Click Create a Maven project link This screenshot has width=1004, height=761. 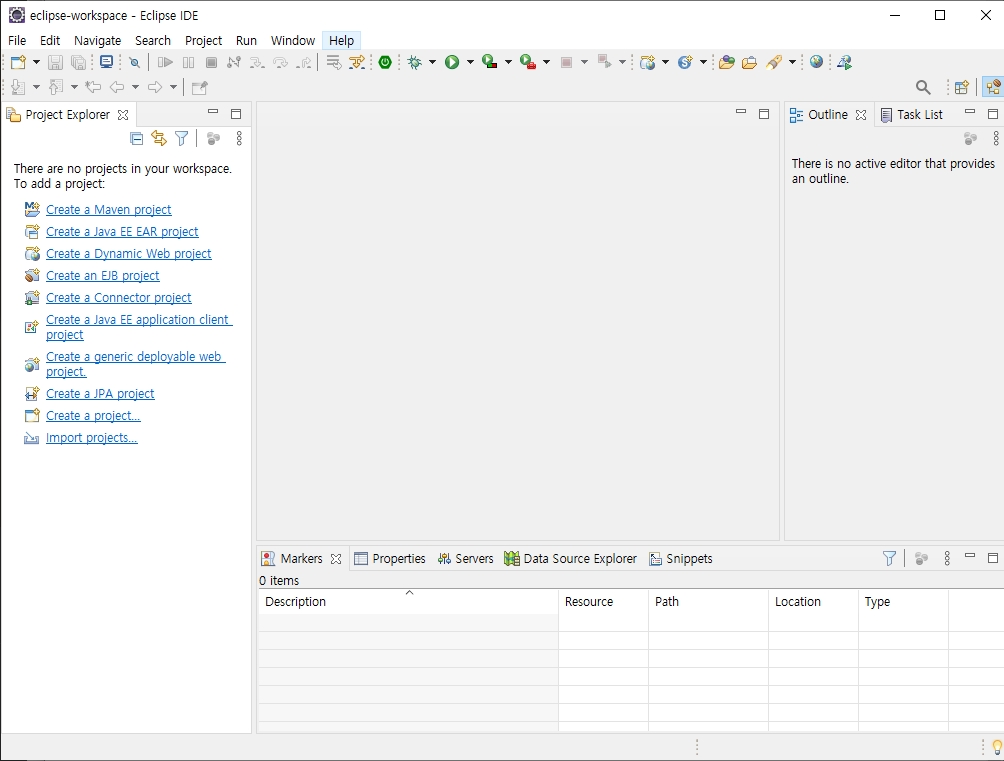[x=108, y=209]
